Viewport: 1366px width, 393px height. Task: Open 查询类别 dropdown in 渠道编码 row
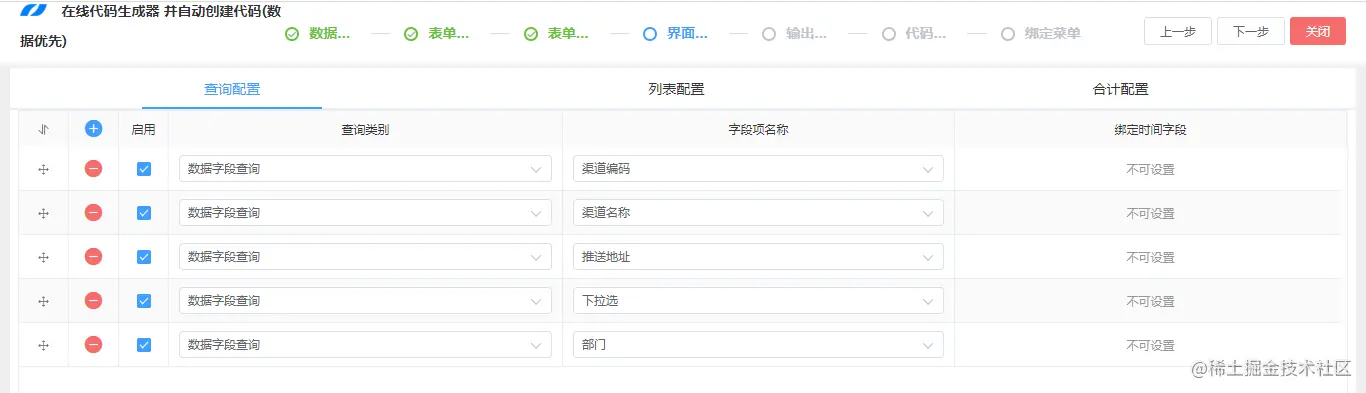pos(365,169)
